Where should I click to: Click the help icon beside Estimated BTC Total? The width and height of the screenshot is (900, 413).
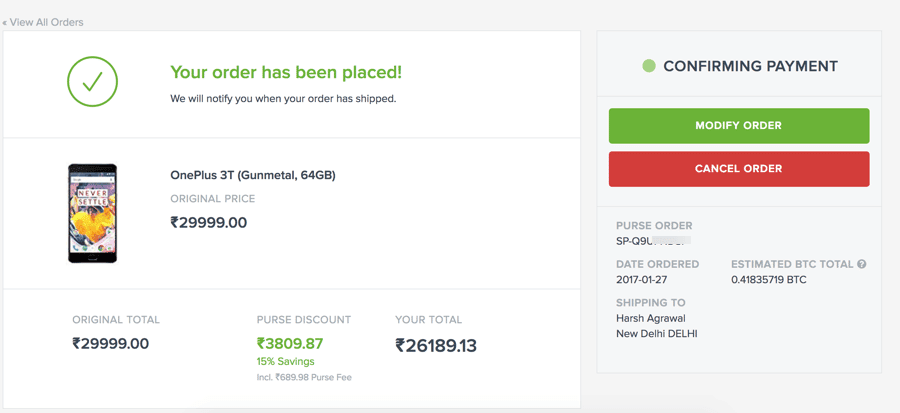tap(861, 264)
